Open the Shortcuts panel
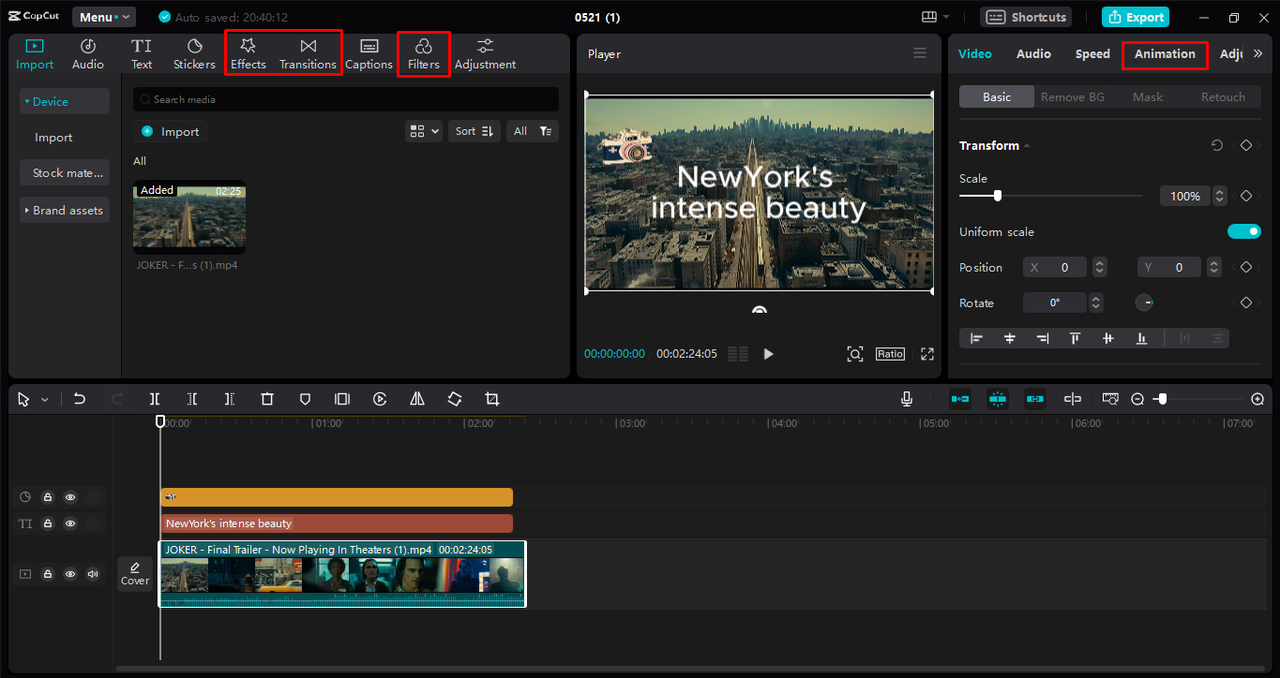The height and width of the screenshot is (678, 1280). click(x=1026, y=17)
